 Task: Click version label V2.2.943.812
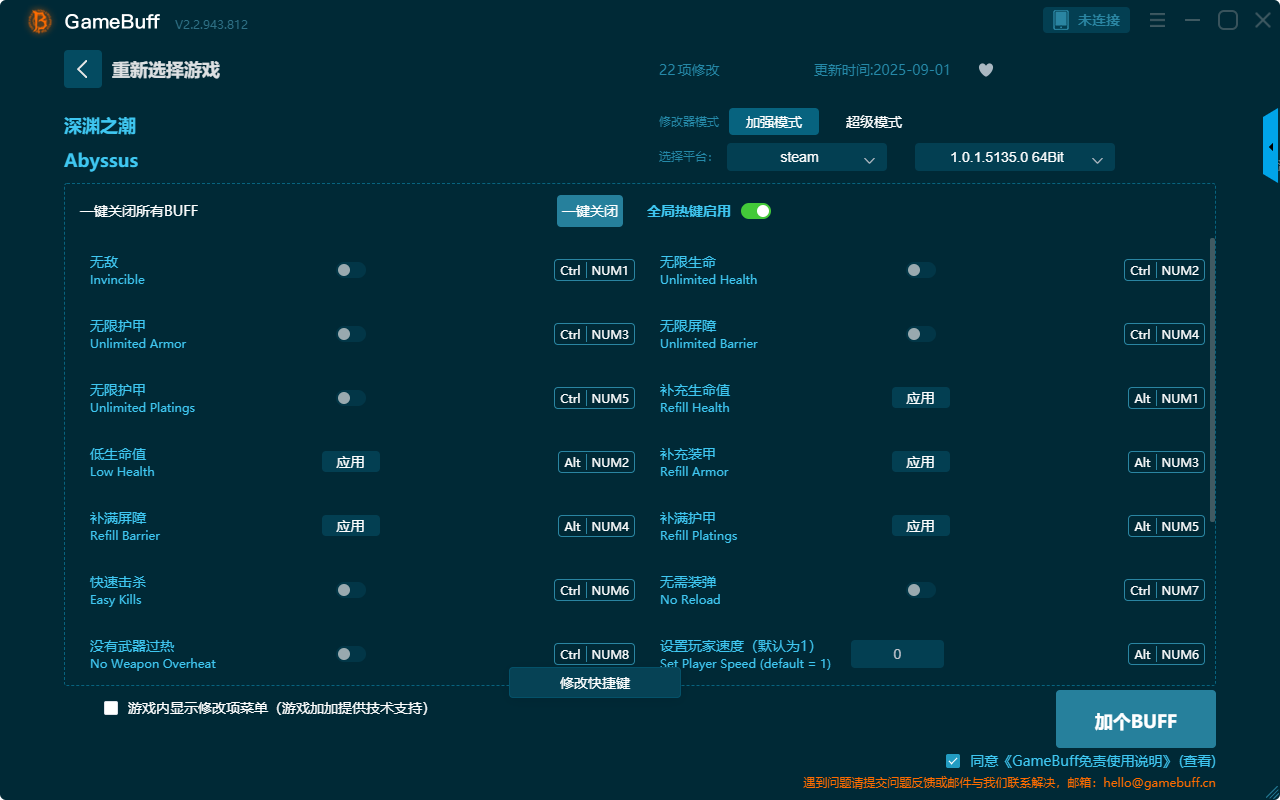click(211, 24)
